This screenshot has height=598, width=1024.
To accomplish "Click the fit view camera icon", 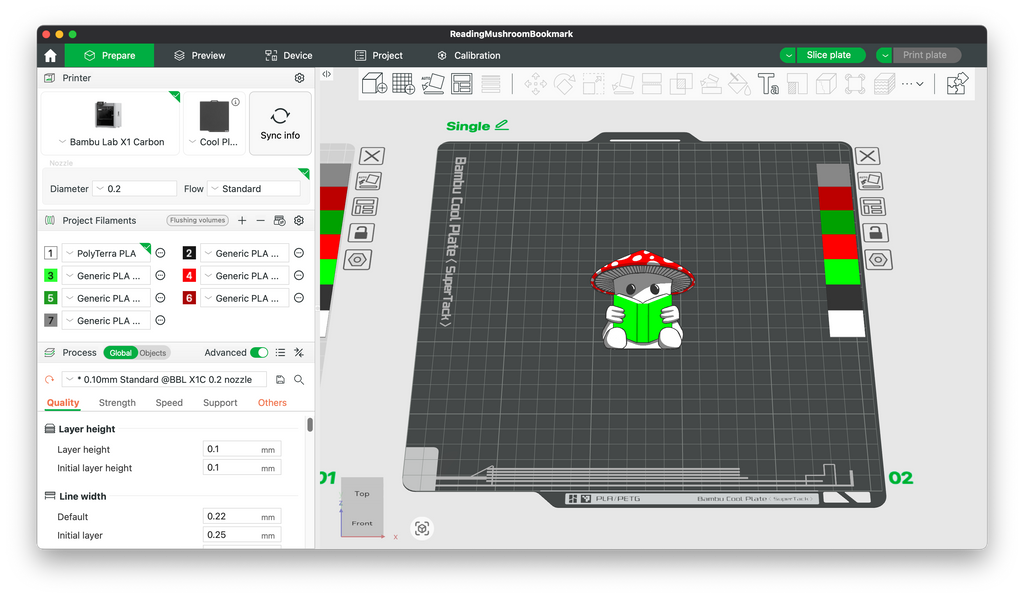I will pos(422,528).
